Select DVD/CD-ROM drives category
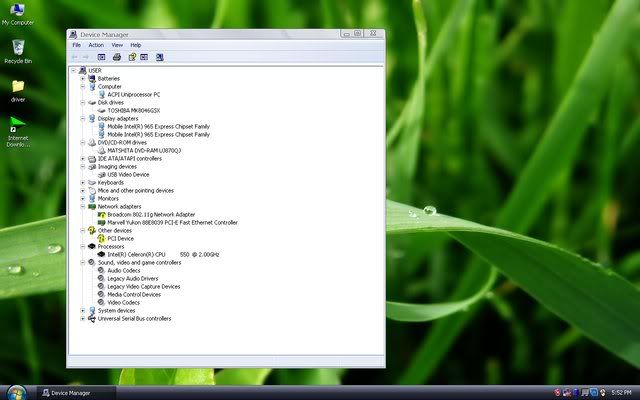This screenshot has height=400, width=640. 122,142
